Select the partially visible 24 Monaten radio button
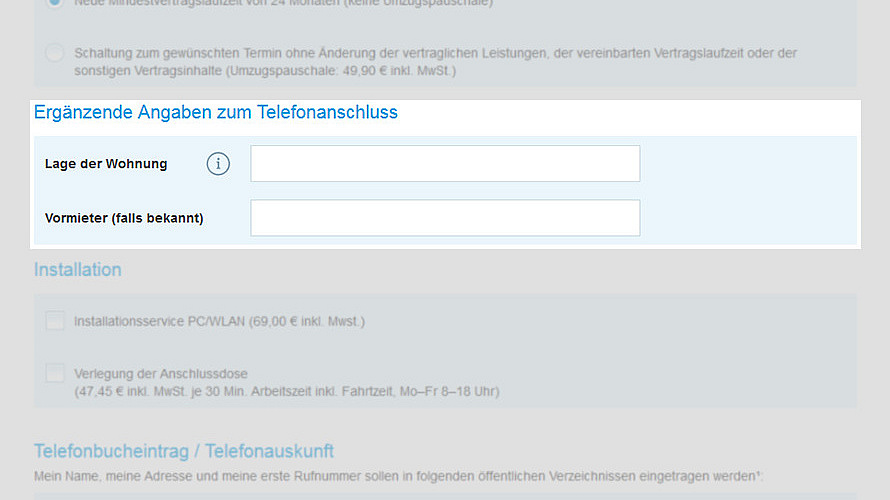Screen dimensions: 890x500 [54, 3]
